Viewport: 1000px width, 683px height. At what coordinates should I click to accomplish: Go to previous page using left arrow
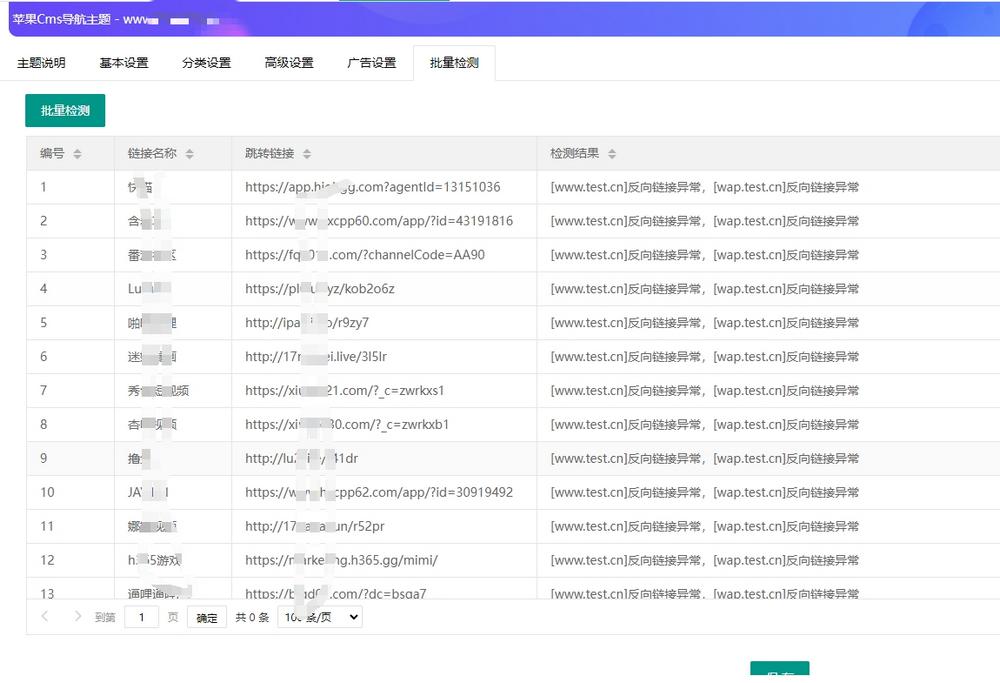[x=45, y=617]
